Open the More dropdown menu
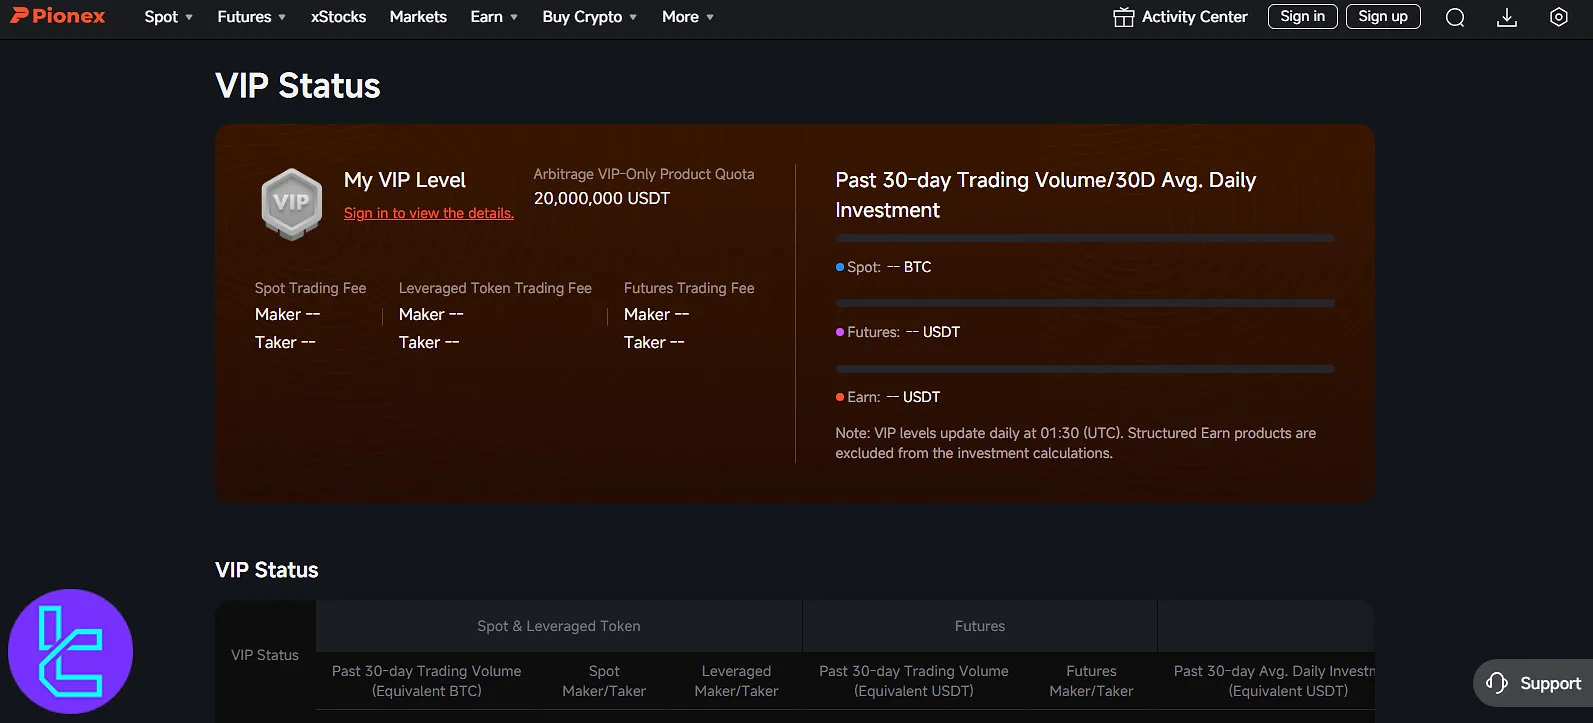 click(687, 17)
